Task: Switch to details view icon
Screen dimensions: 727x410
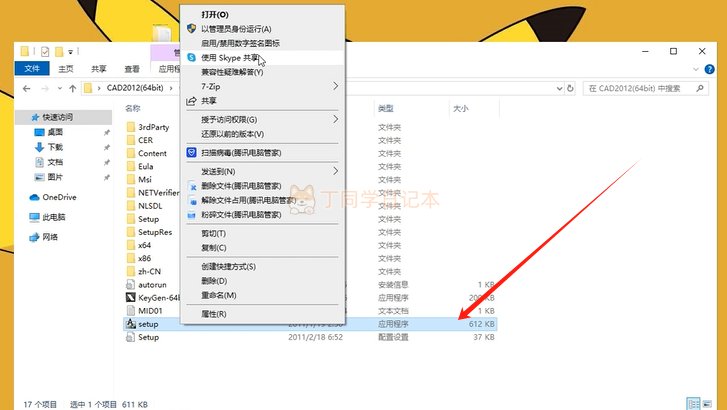Action: coord(693,404)
